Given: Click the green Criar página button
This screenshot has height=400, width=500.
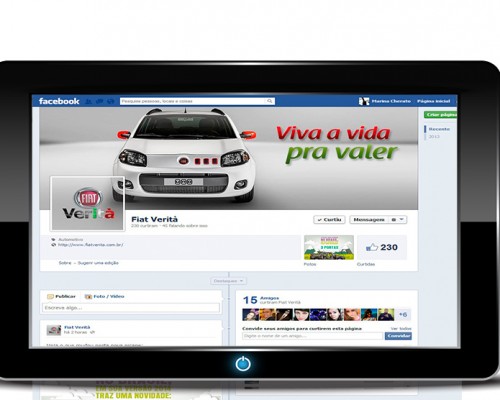Looking at the screenshot, I should pyautogui.click(x=441, y=115).
